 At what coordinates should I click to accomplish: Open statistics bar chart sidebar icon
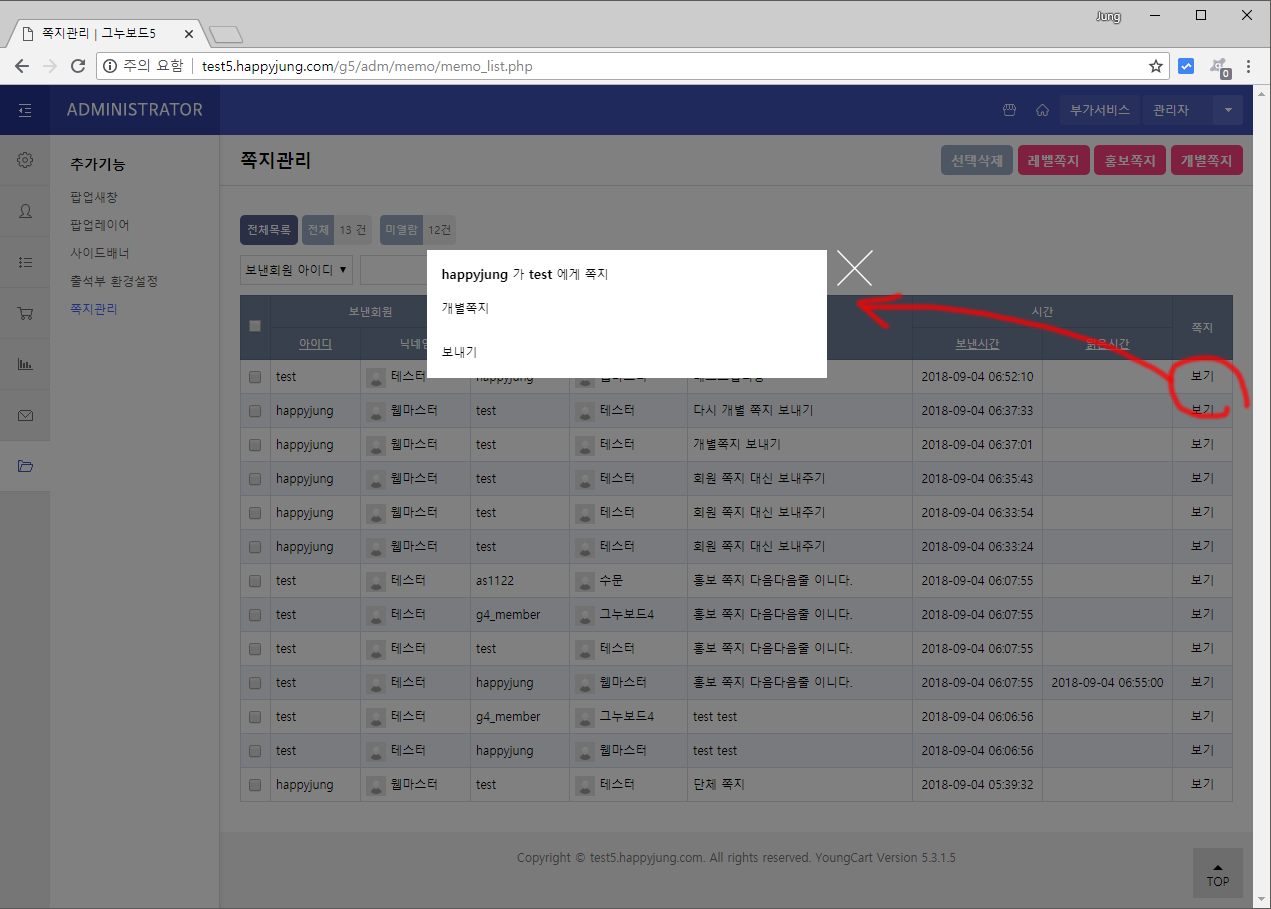tap(25, 364)
